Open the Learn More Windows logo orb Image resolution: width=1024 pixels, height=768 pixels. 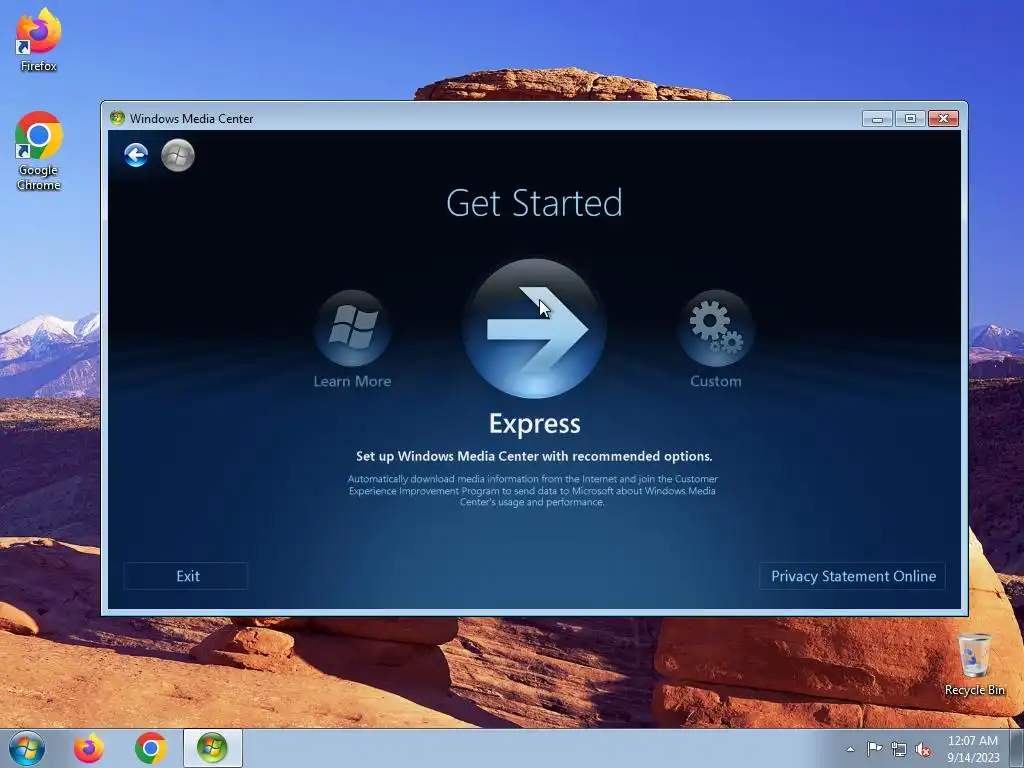tap(353, 328)
